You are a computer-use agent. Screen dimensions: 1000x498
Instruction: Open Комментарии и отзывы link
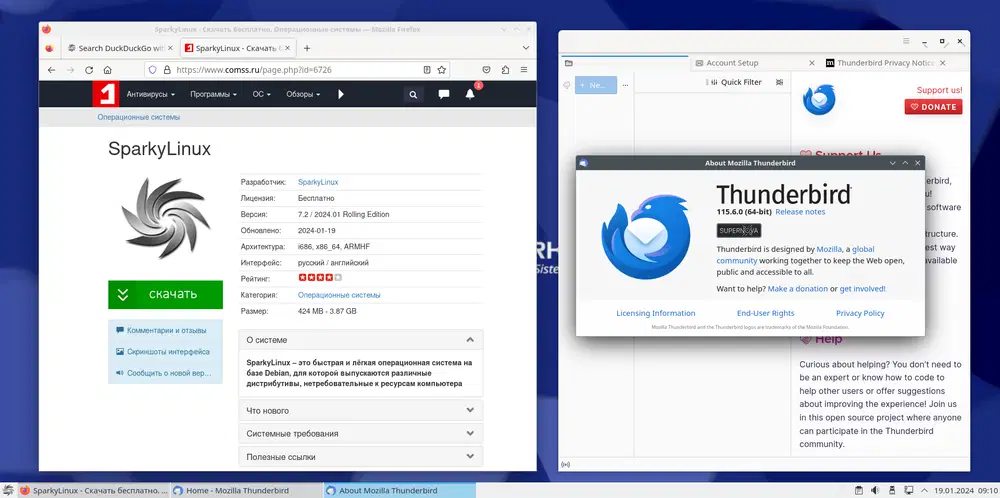click(166, 330)
